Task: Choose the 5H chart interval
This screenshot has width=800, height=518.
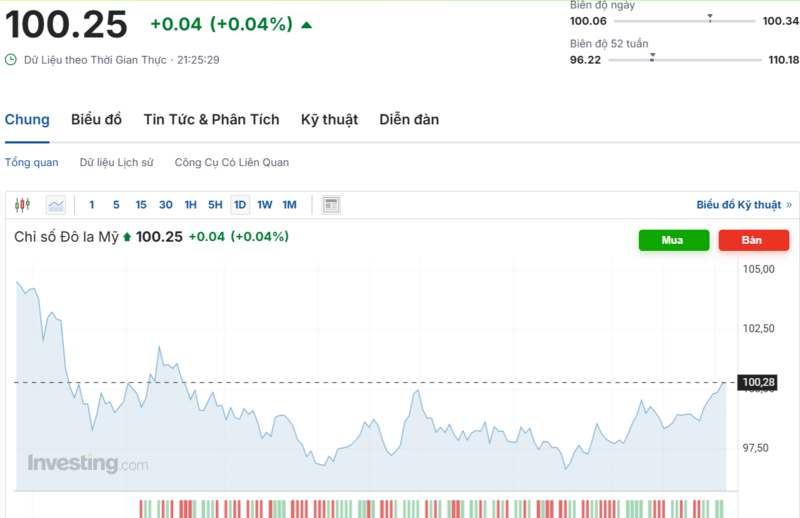Action: point(215,205)
